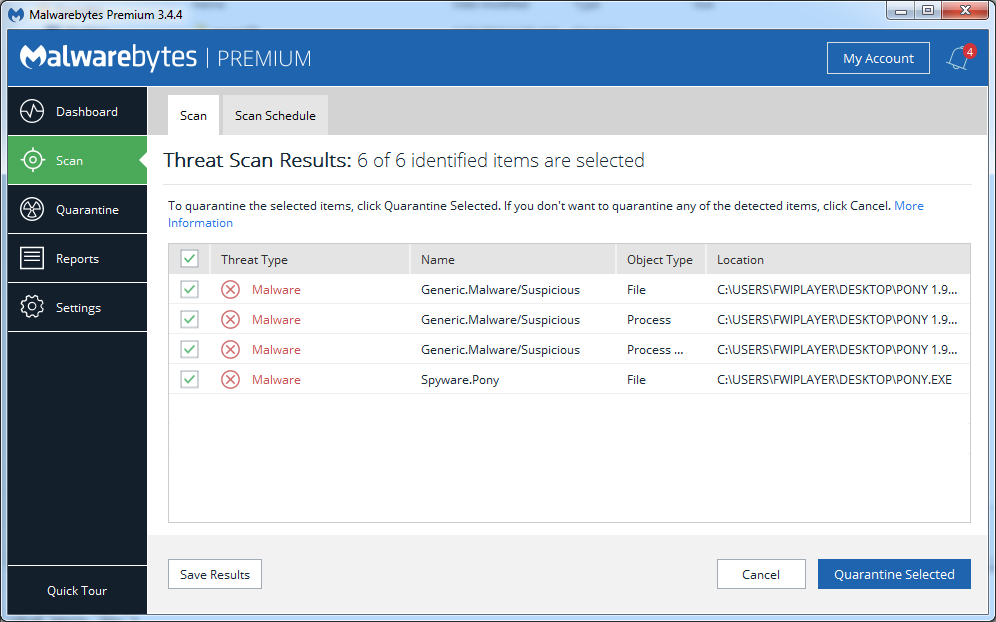Click Save Results button
The image size is (996, 622).
coord(215,574)
